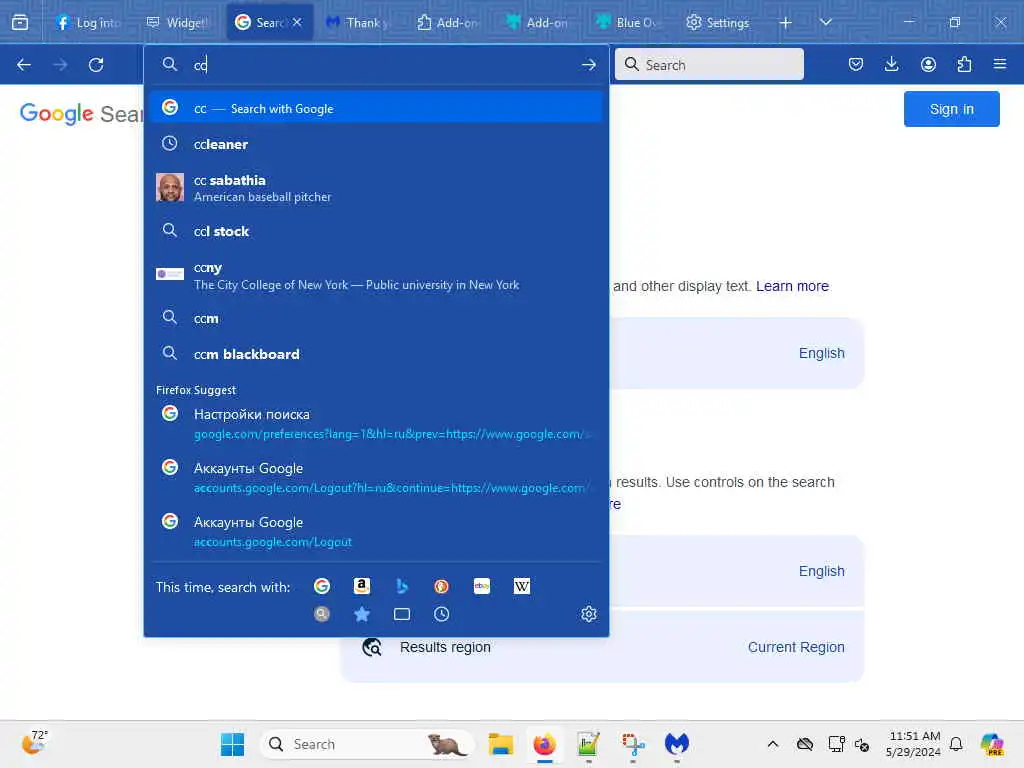Open Malwarebytes from taskbar
The image size is (1024, 768).
click(677, 744)
